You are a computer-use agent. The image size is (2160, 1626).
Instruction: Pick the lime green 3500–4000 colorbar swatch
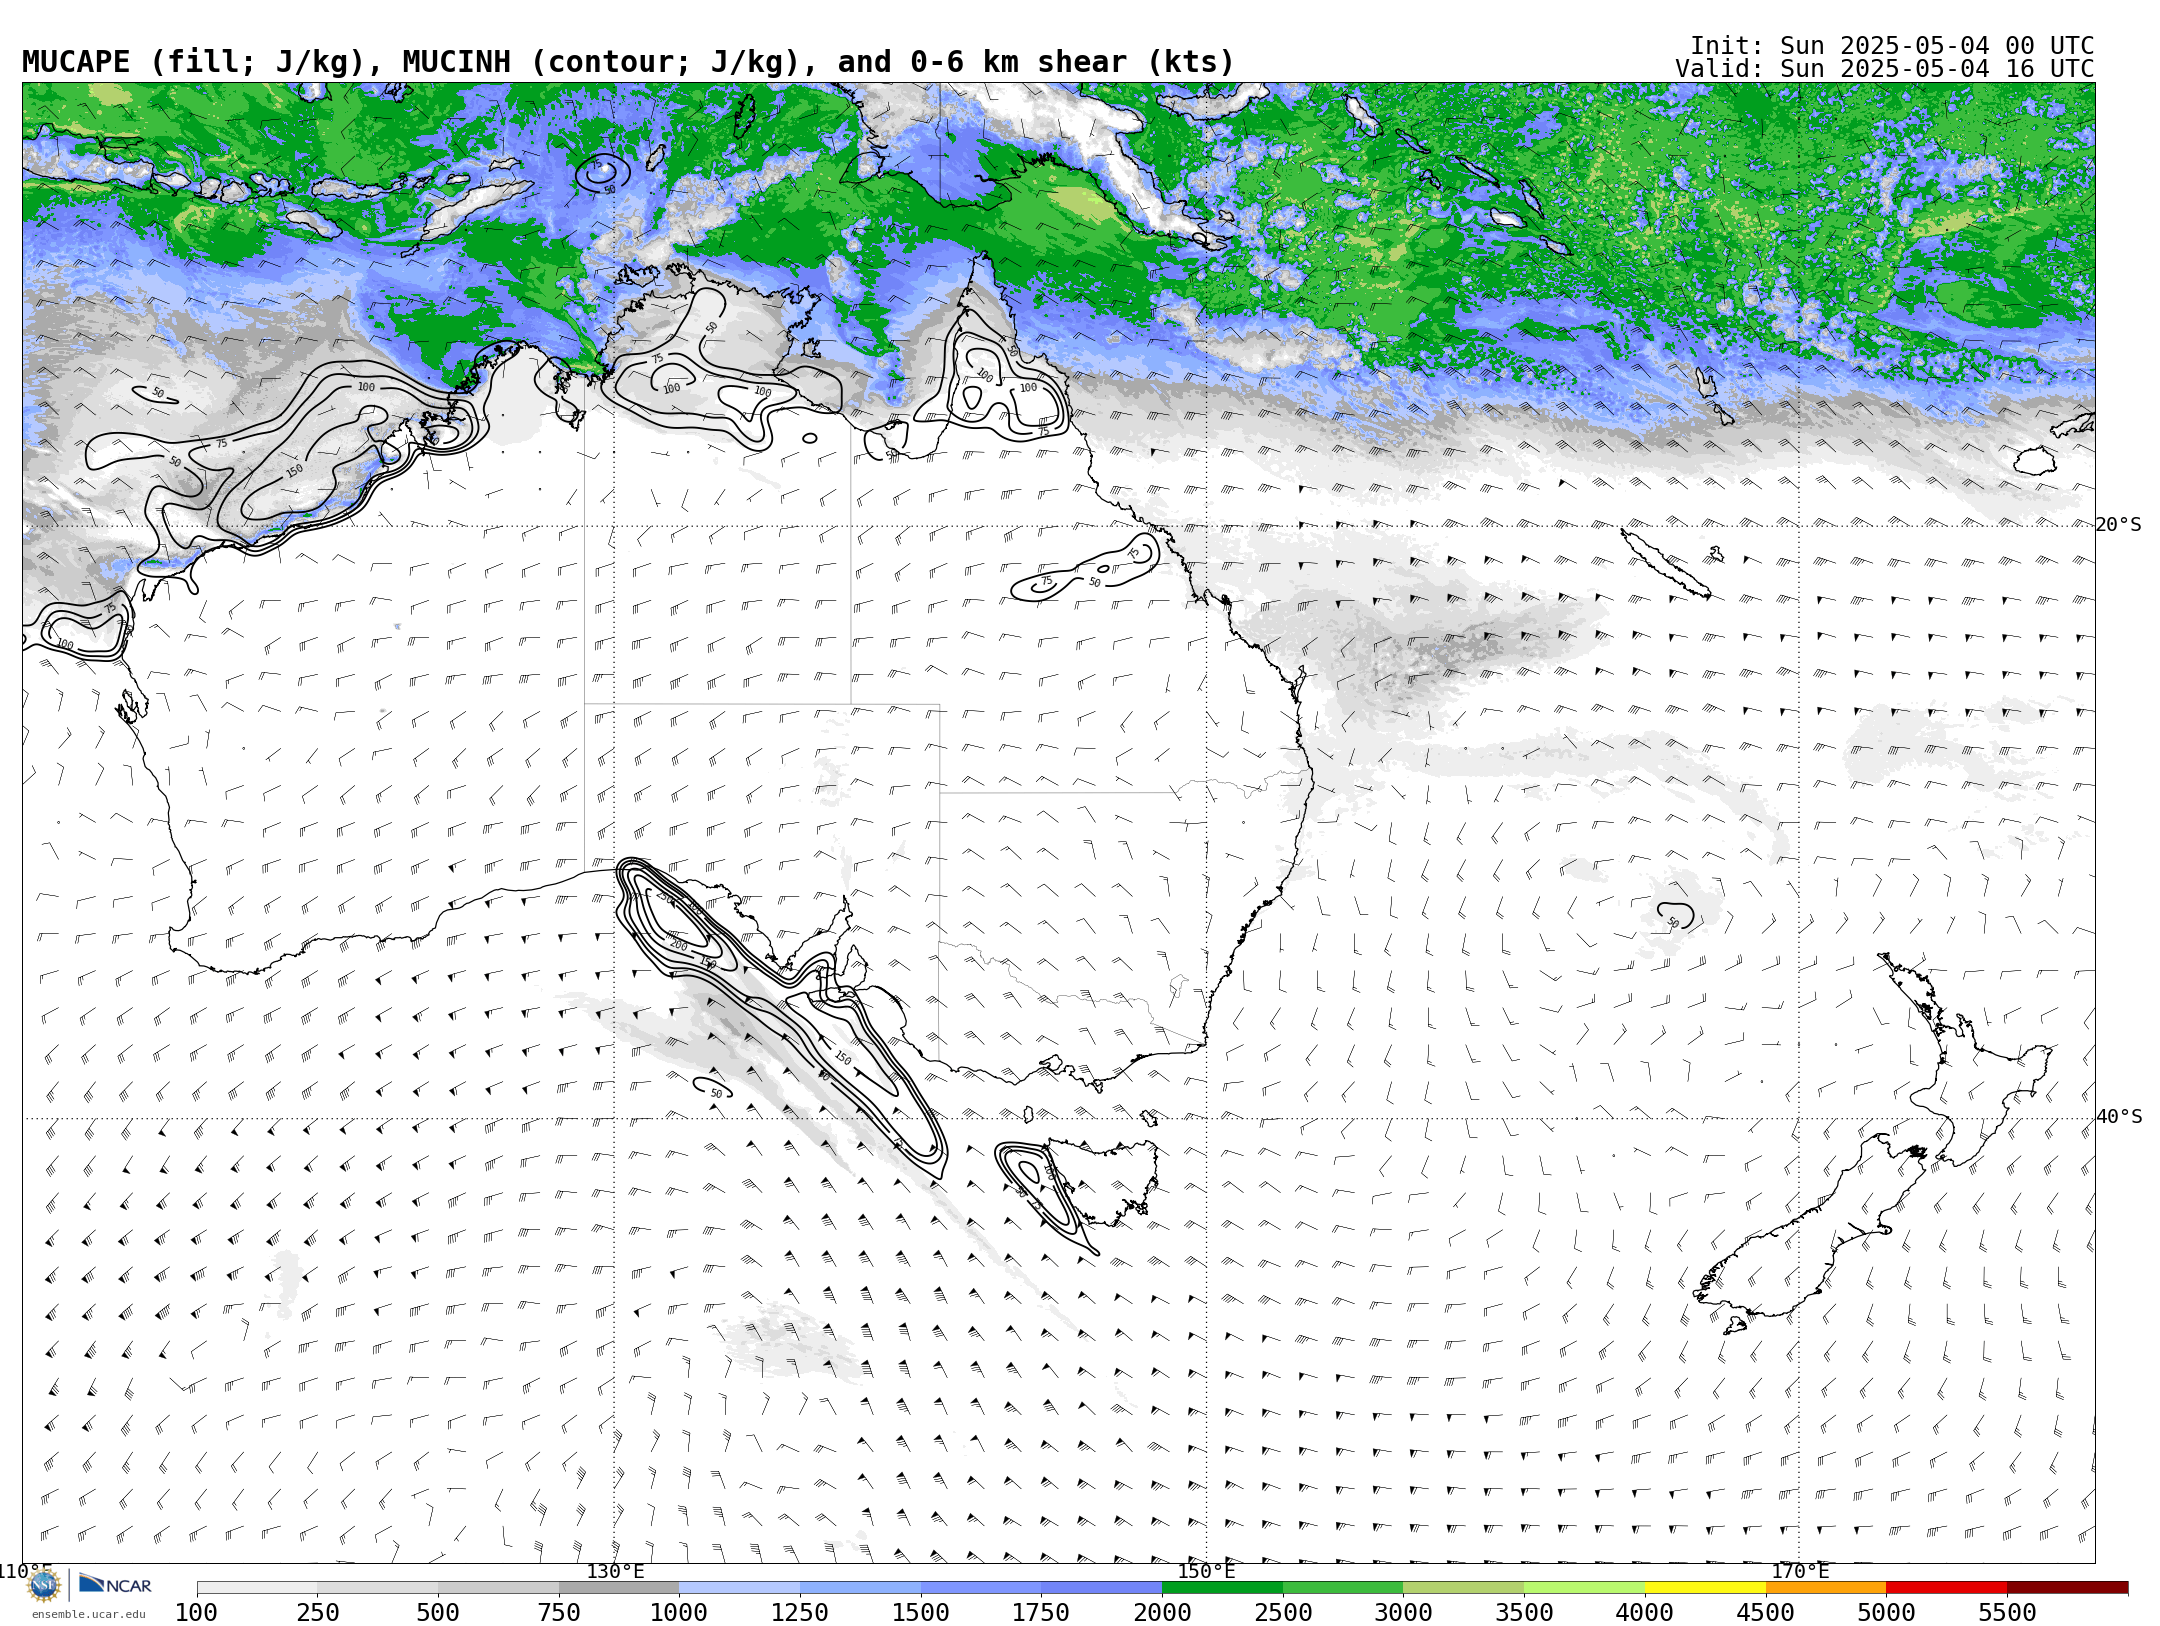(x=1584, y=1588)
